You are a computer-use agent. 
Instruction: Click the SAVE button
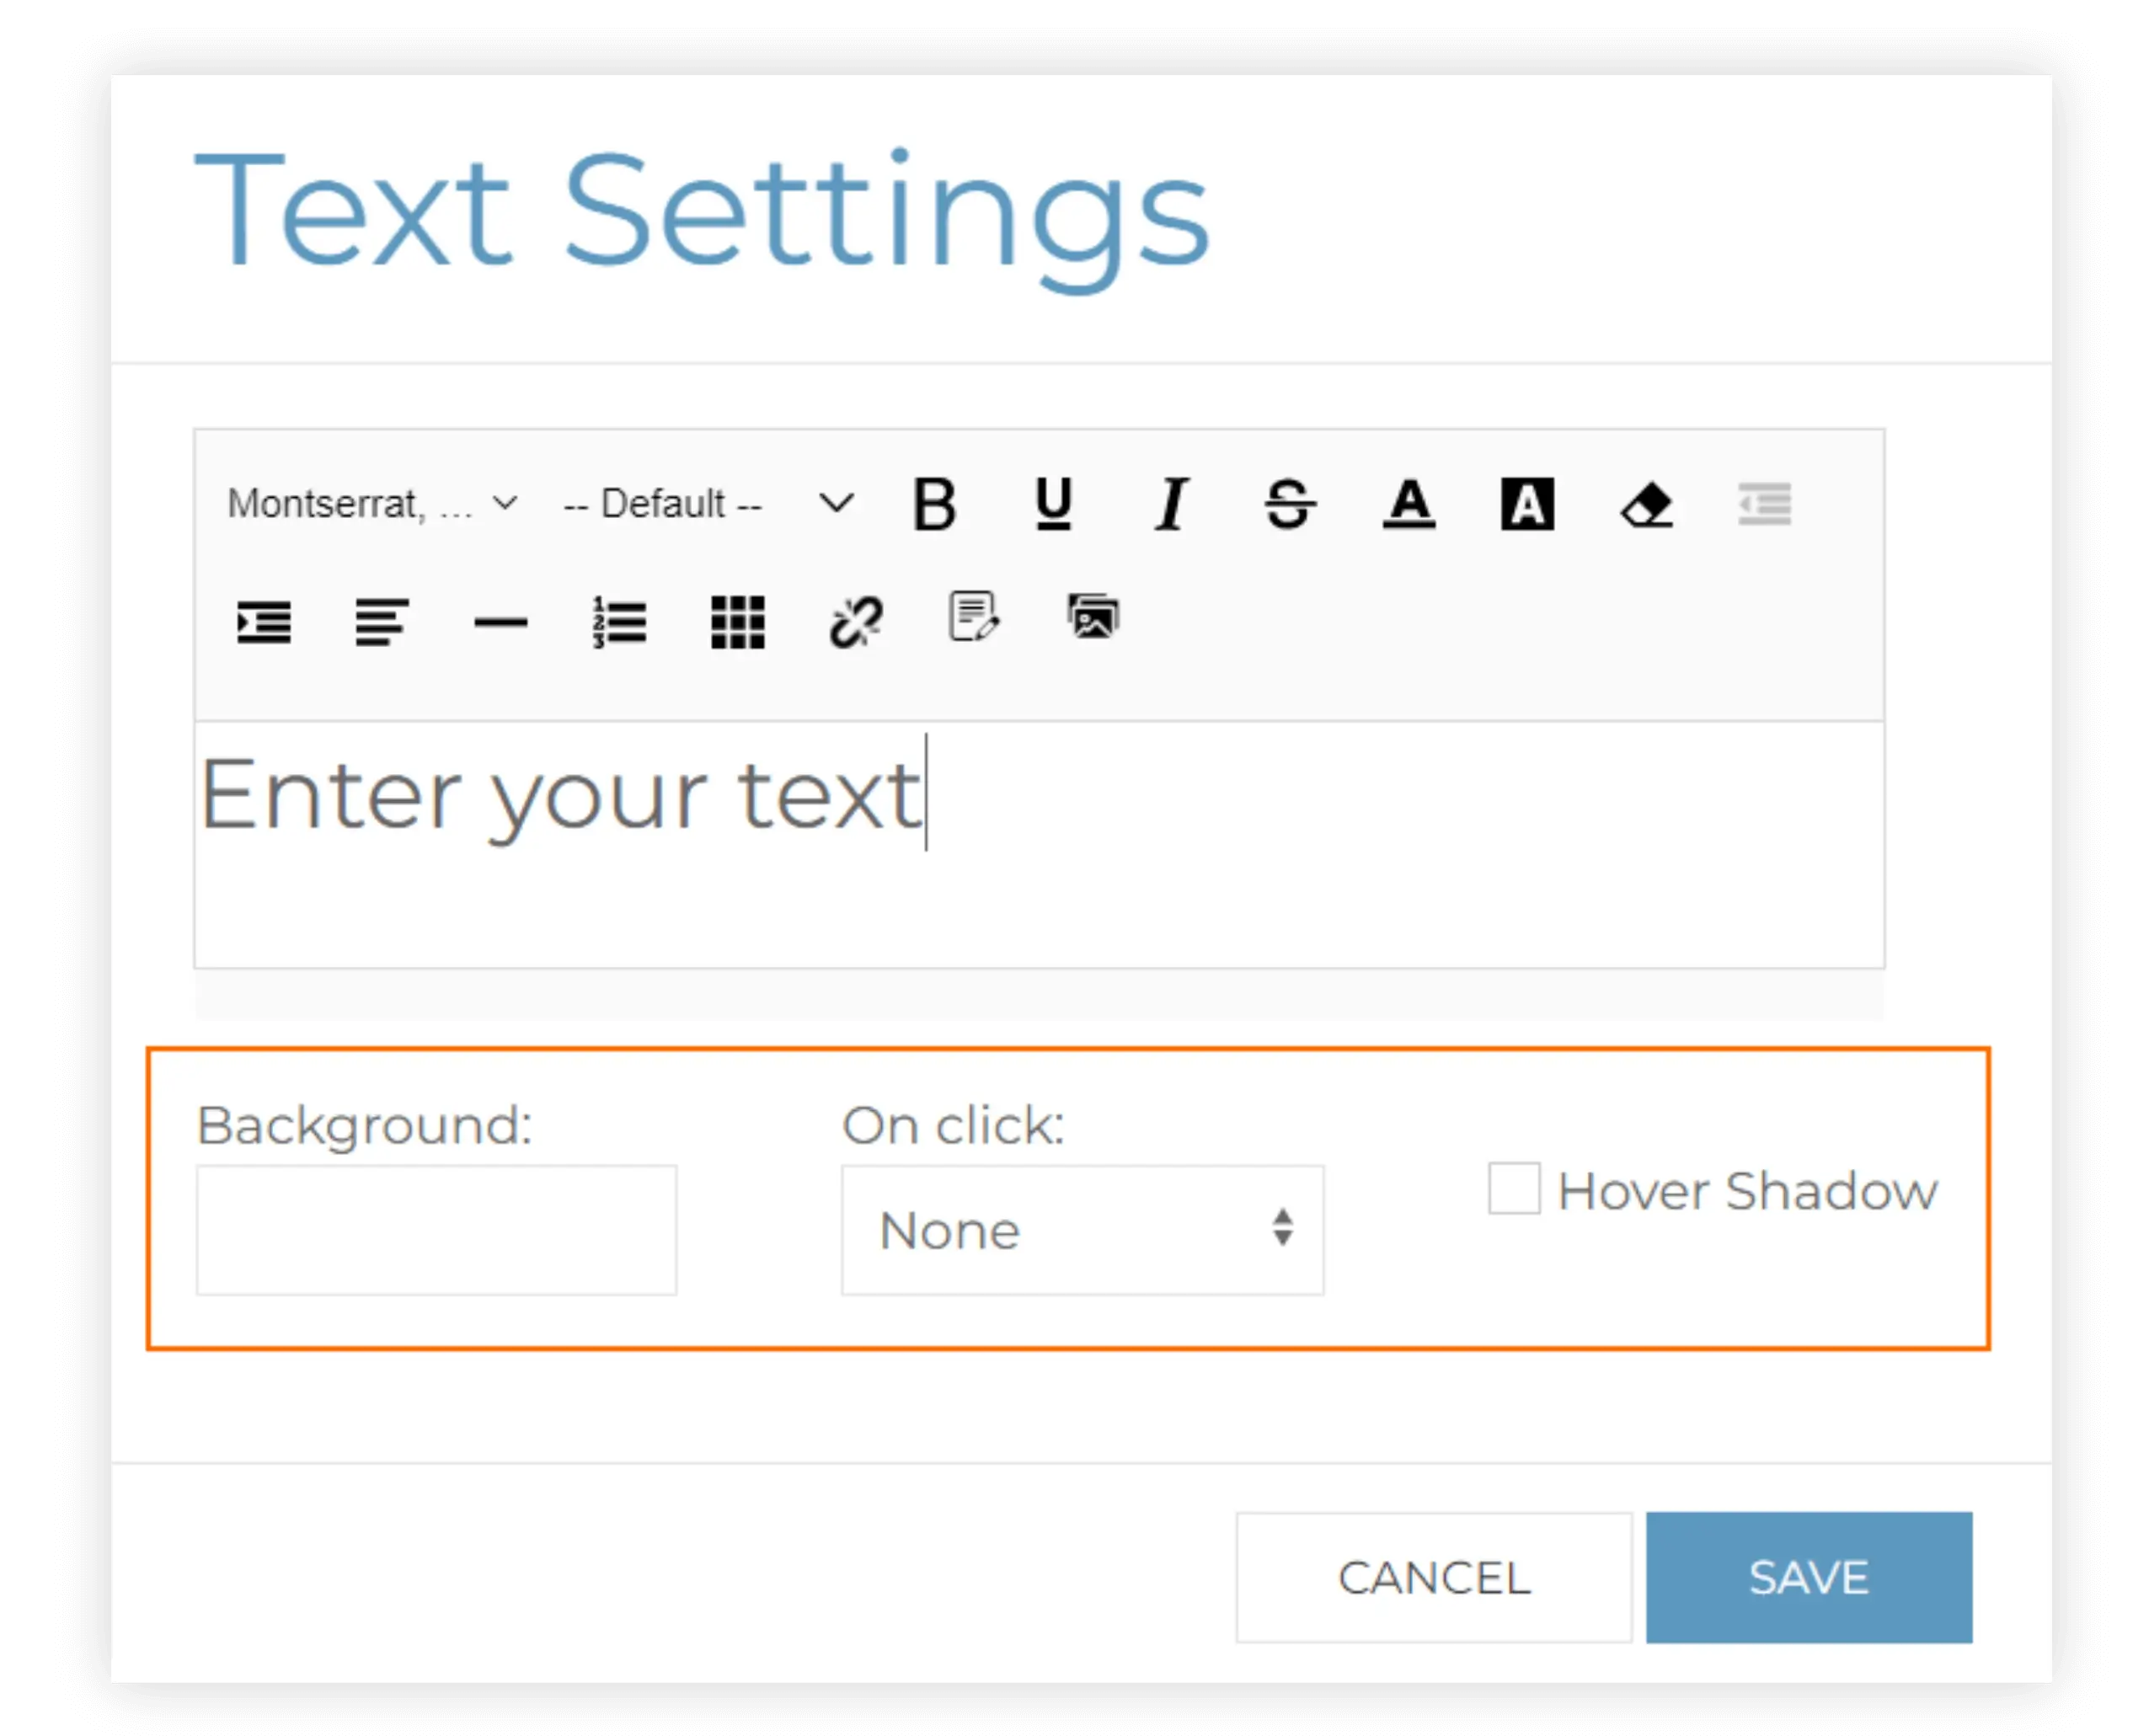pos(1808,1577)
